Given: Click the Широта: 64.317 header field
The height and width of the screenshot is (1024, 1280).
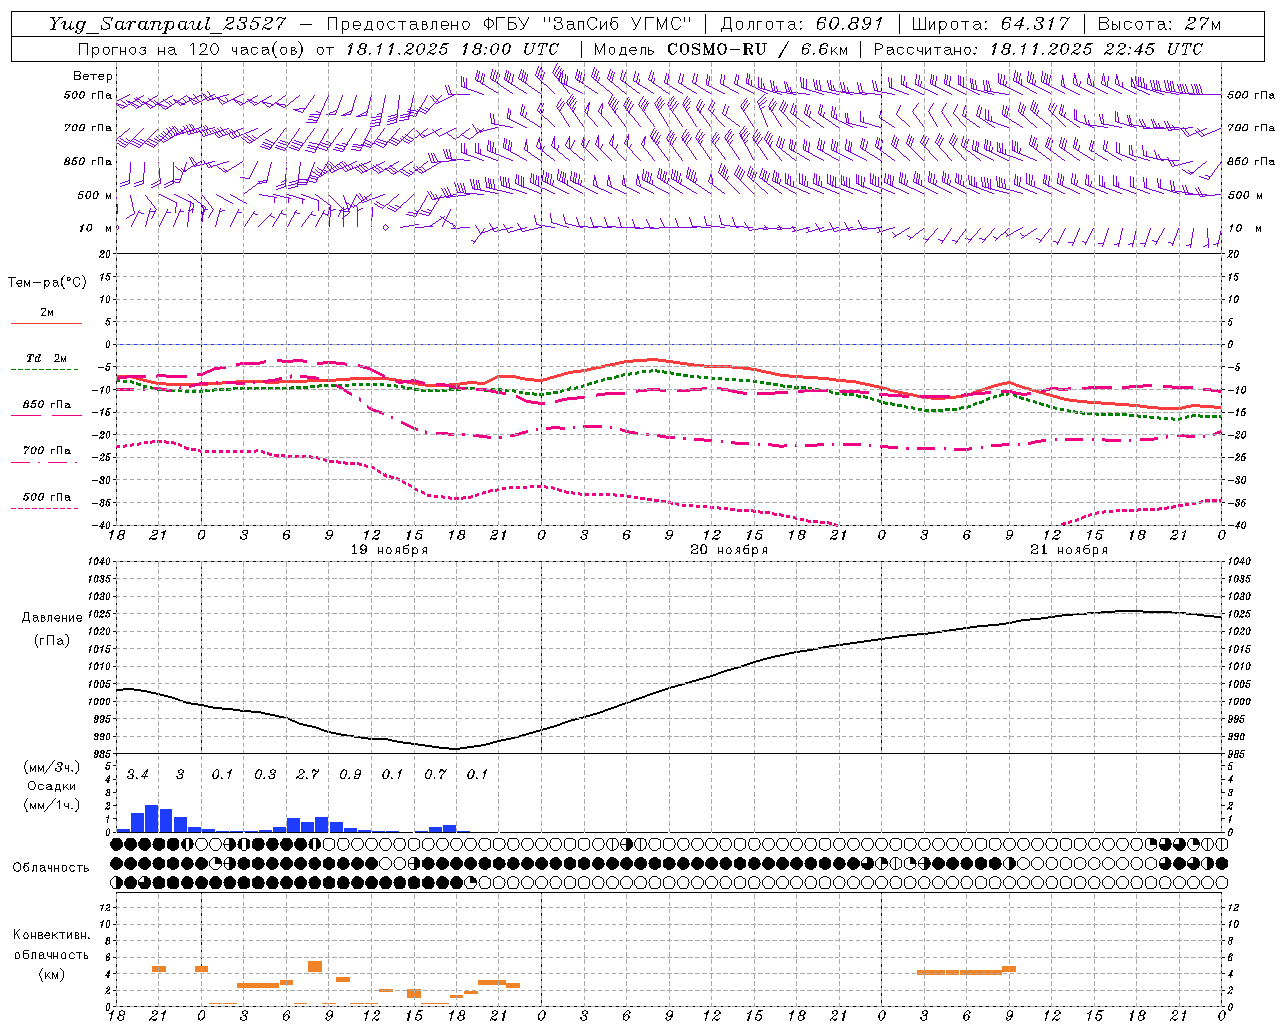Looking at the screenshot, I should click(x=990, y=24).
